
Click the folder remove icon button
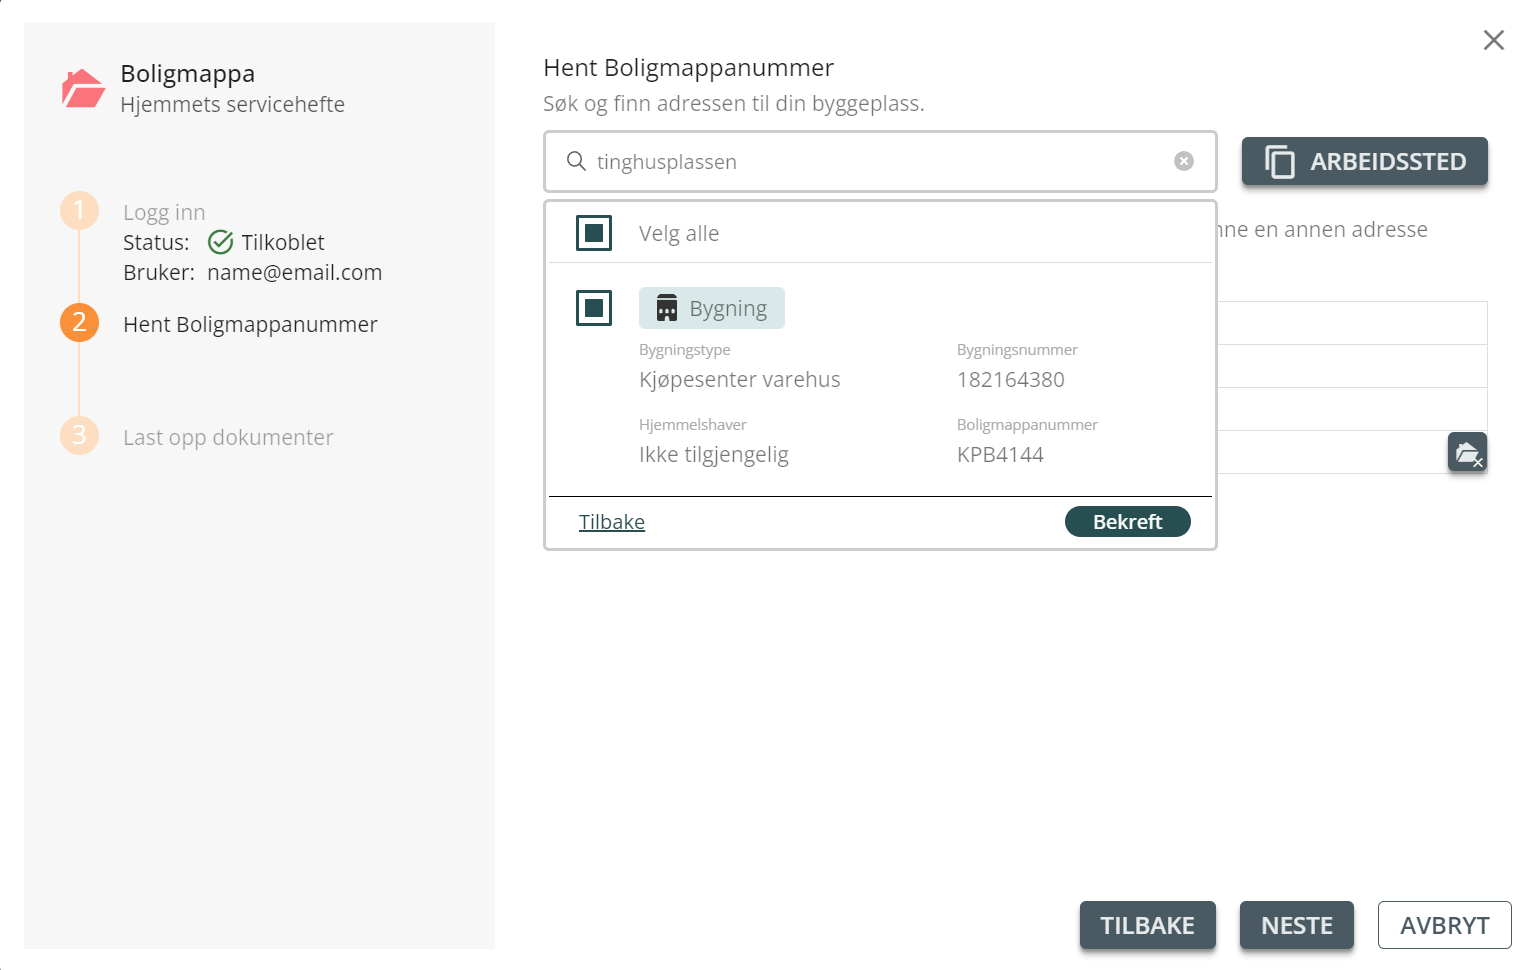click(x=1467, y=452)
